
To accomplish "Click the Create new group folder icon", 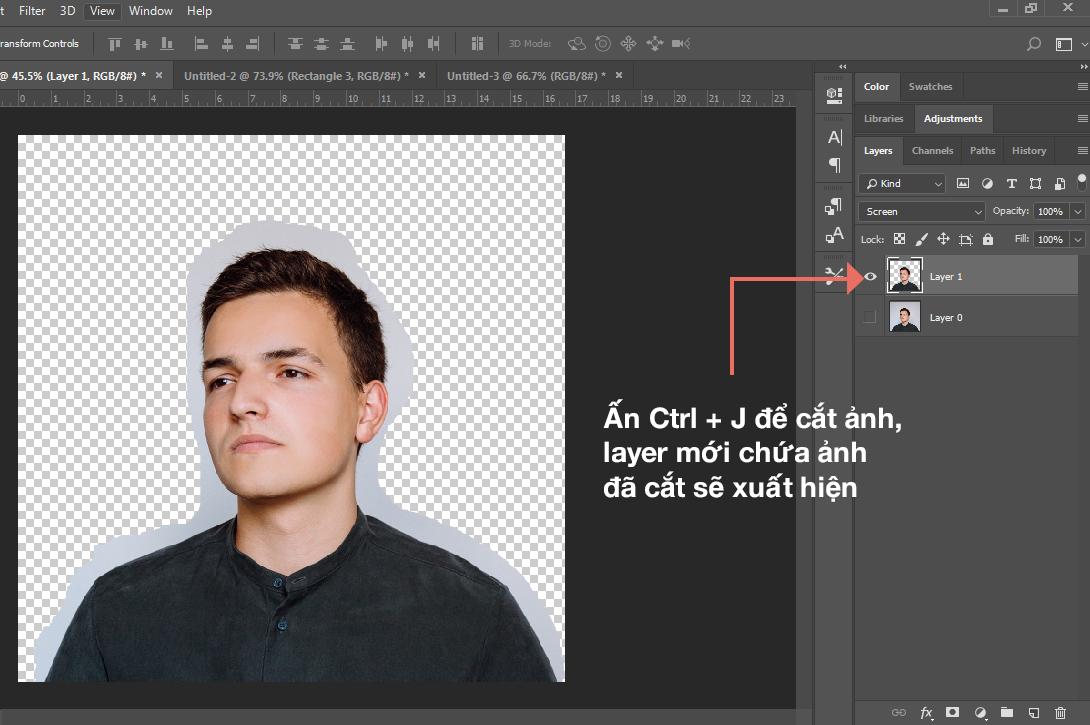I will 1008,712.
